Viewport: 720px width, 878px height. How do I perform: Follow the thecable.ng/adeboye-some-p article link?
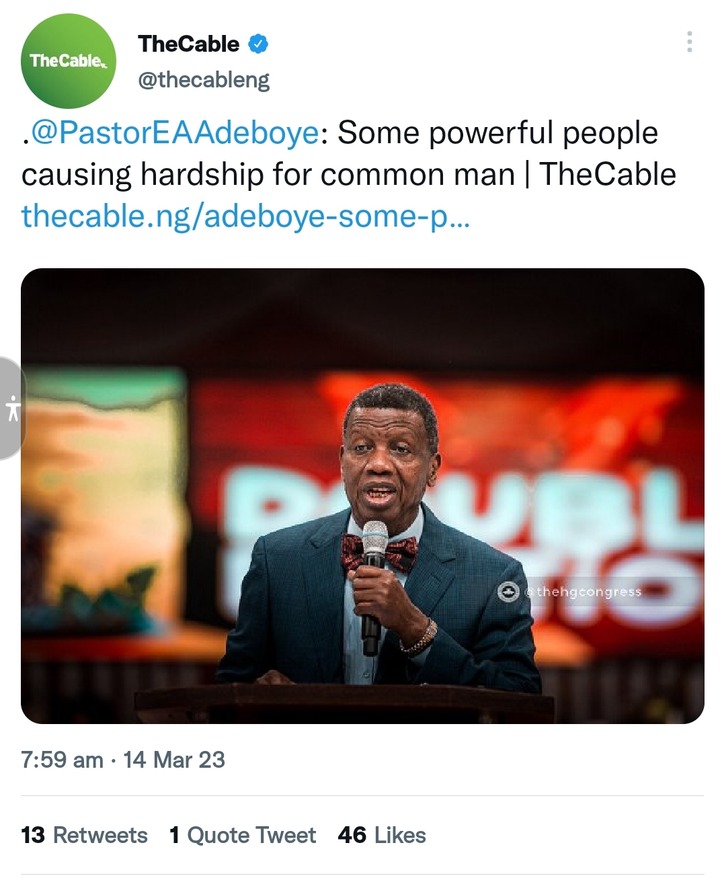point(245,215)
